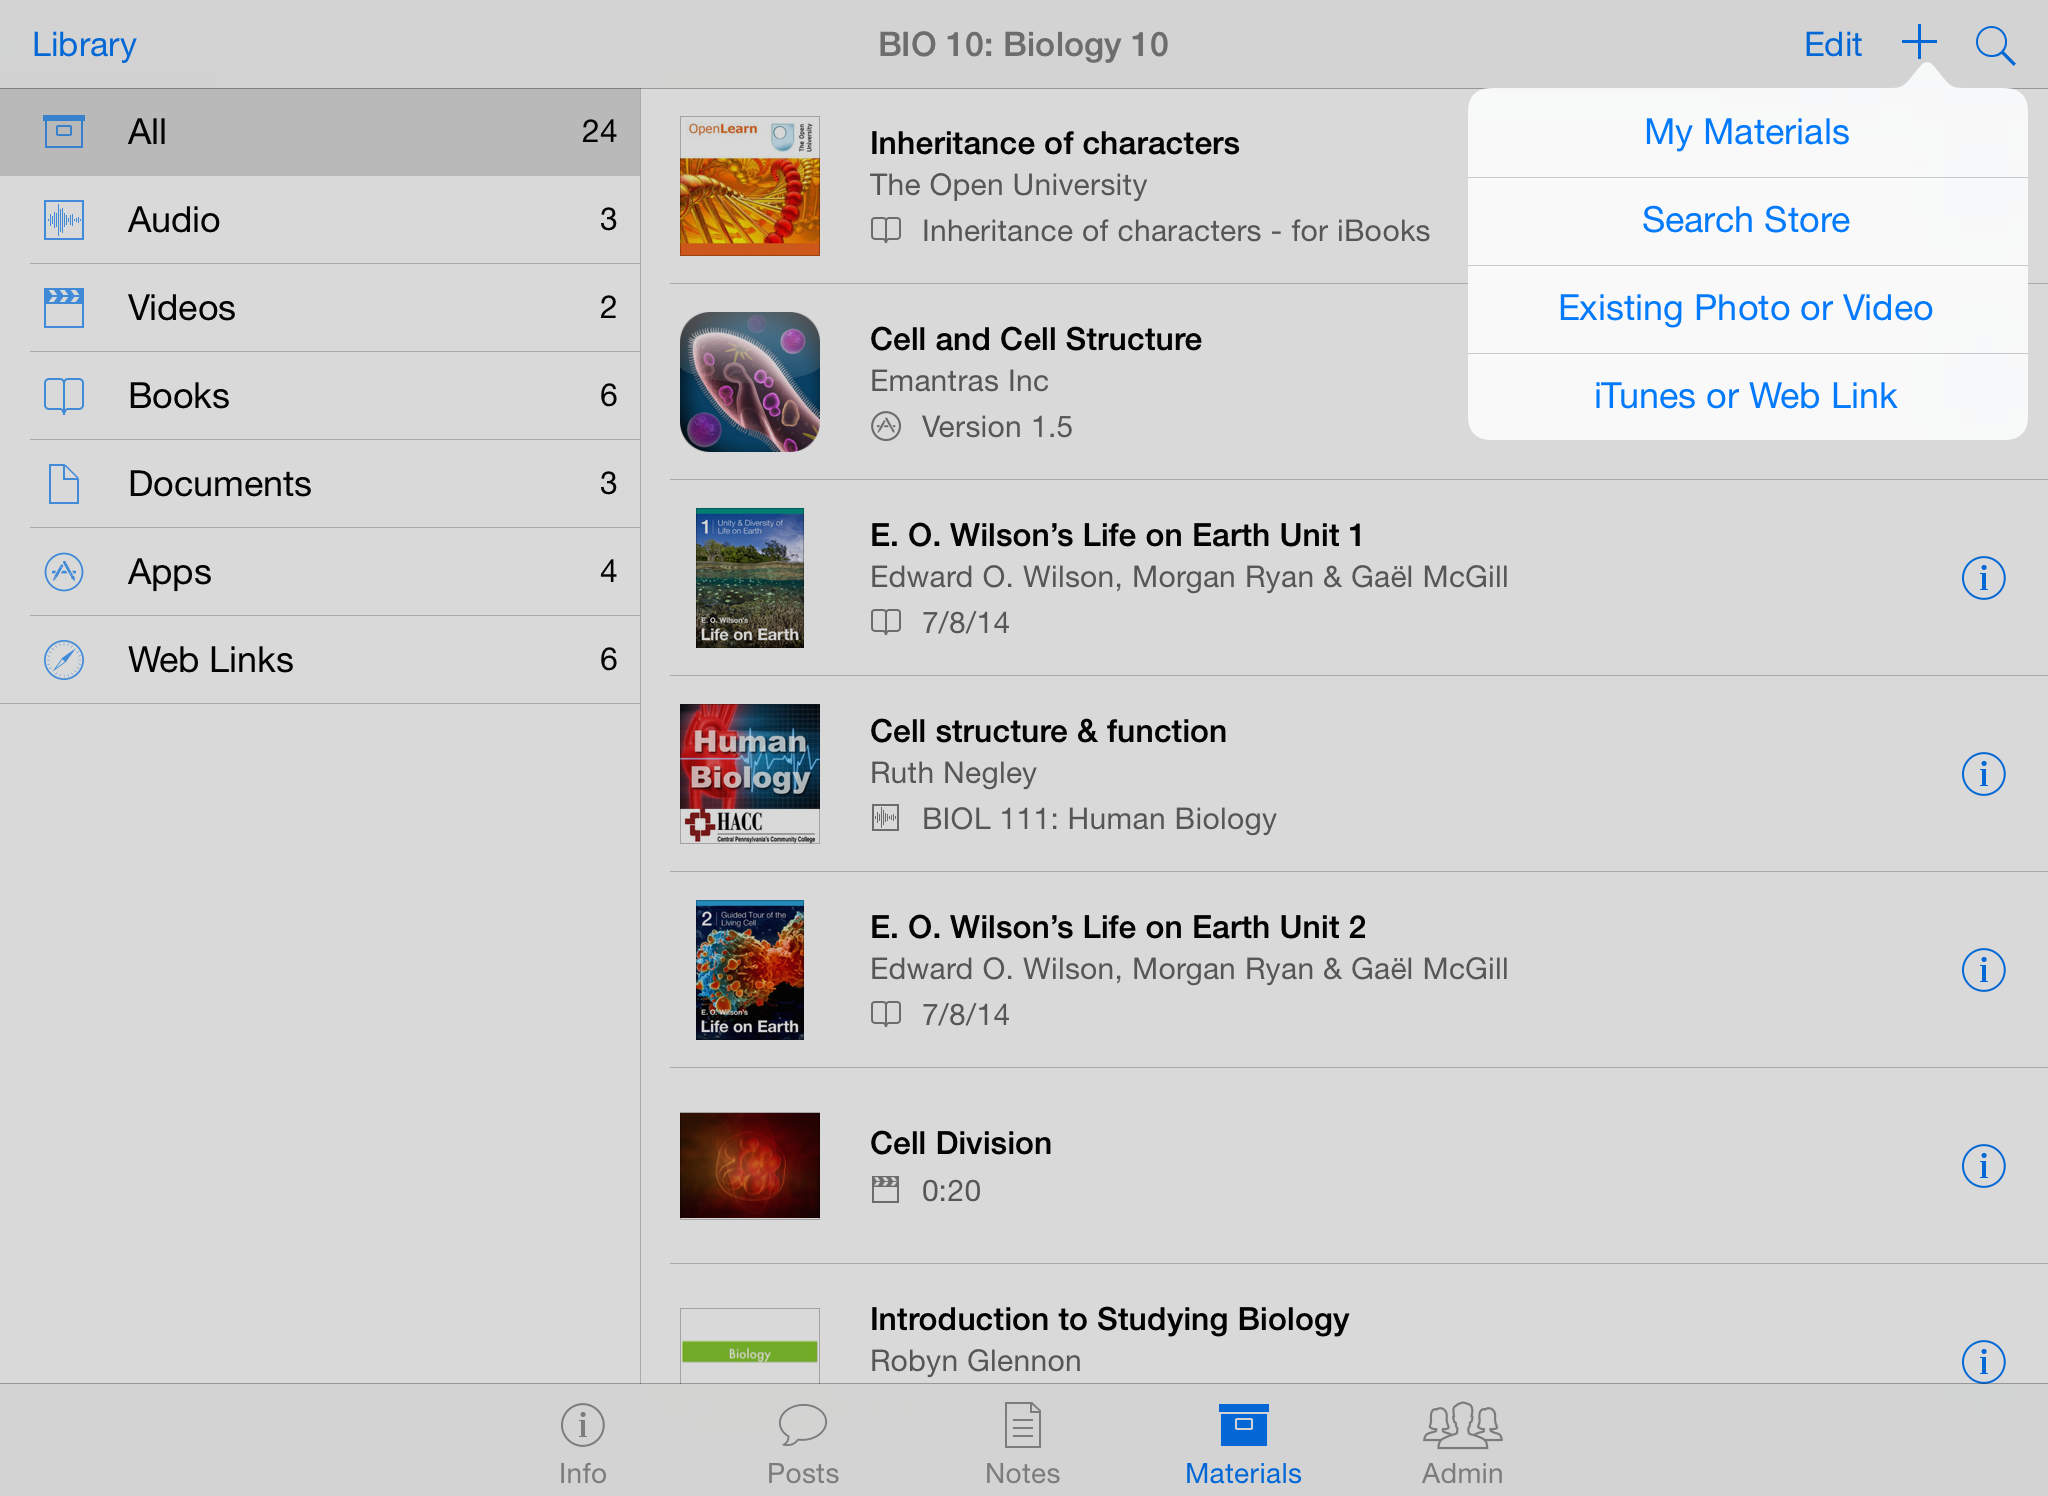Select the Audio category icon
This screenshot has height=1496, width=2048.
tap(64, 219)
